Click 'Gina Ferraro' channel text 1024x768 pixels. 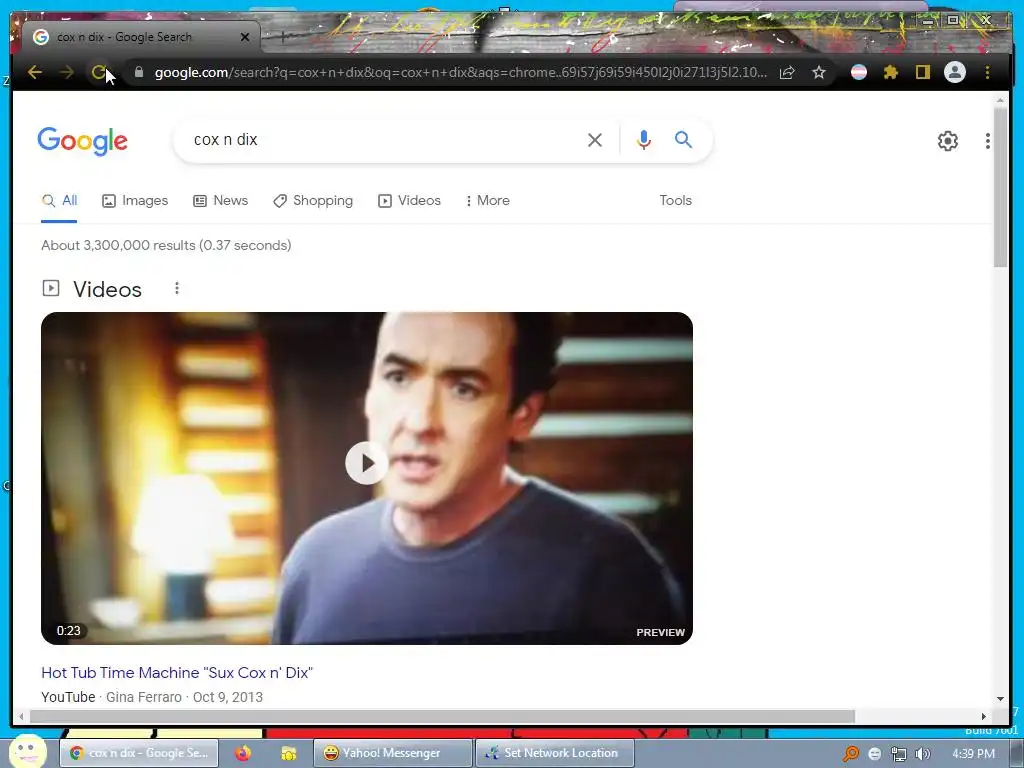(x=144, y=697)
